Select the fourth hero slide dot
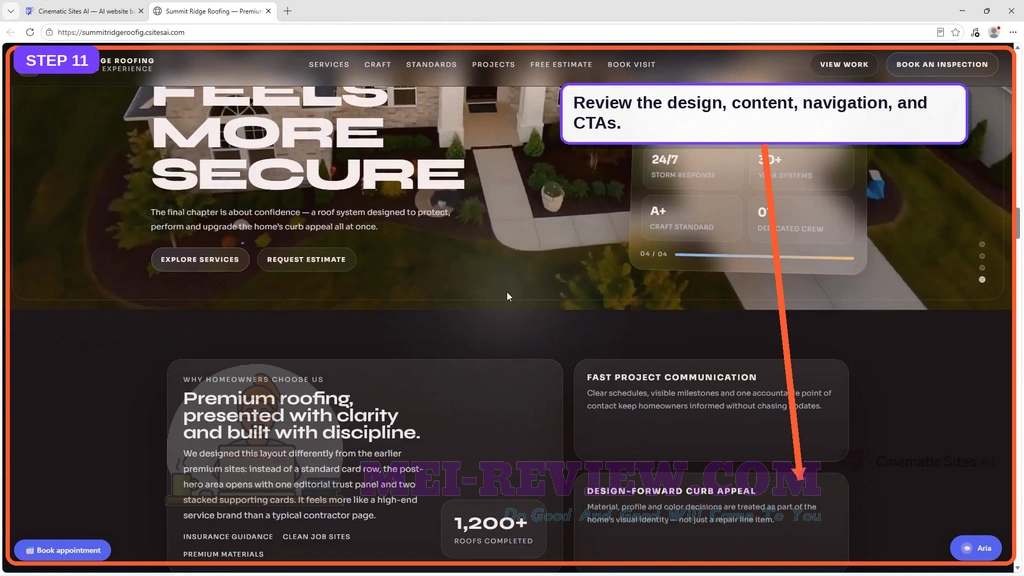Viewport: 1024px width, 576px height. coord(982,280)
